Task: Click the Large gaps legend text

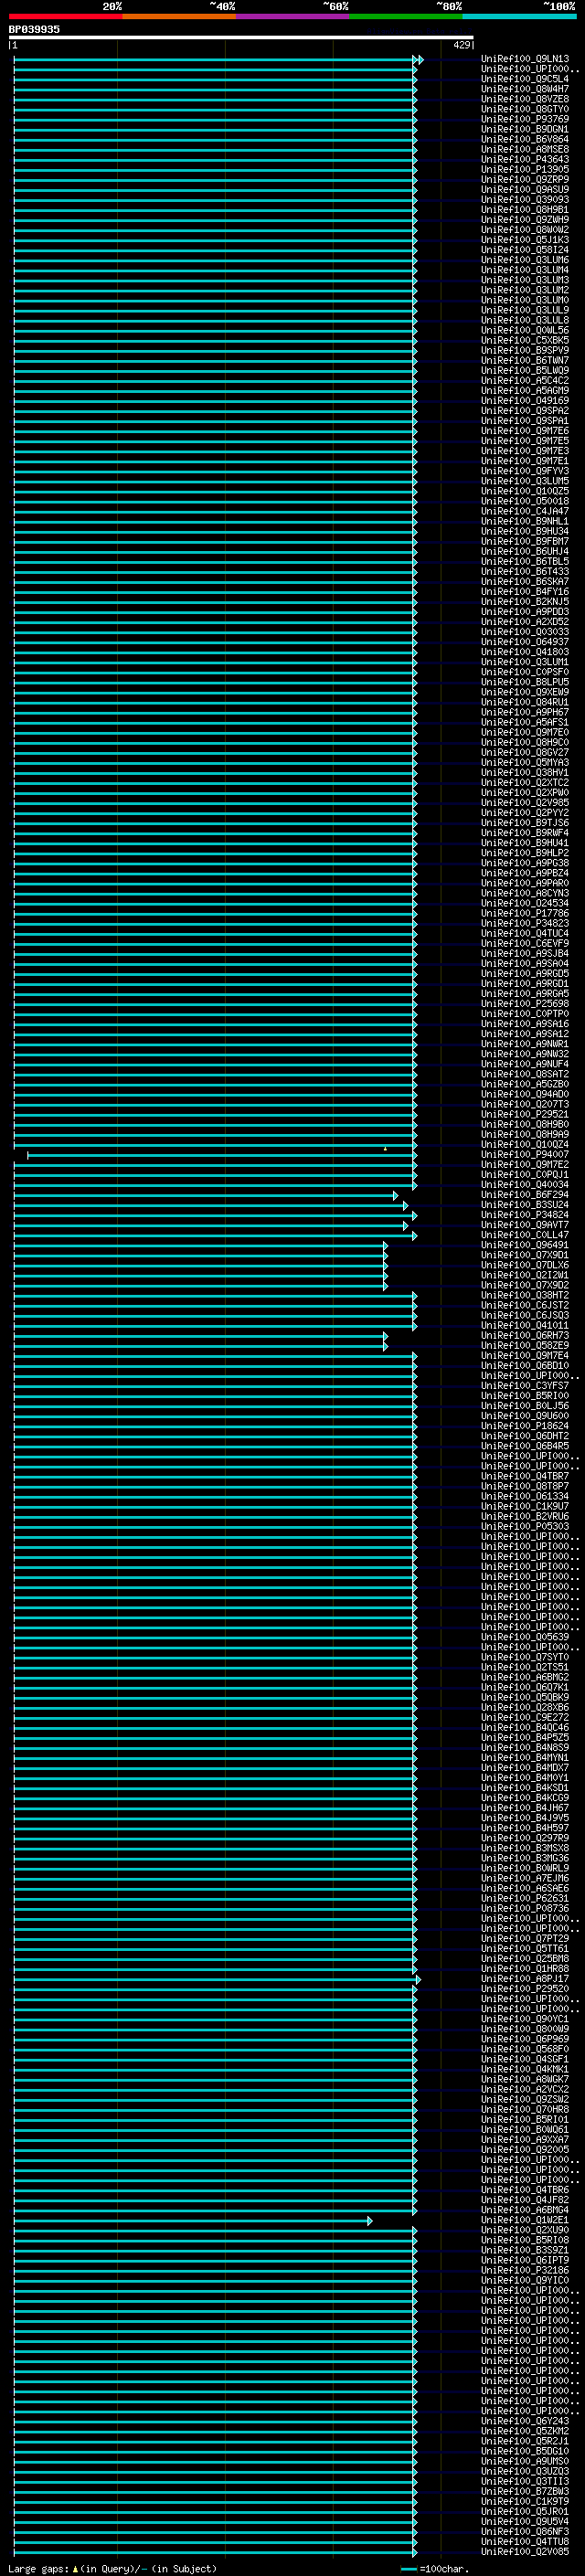Action: (x=112, y=2568)
